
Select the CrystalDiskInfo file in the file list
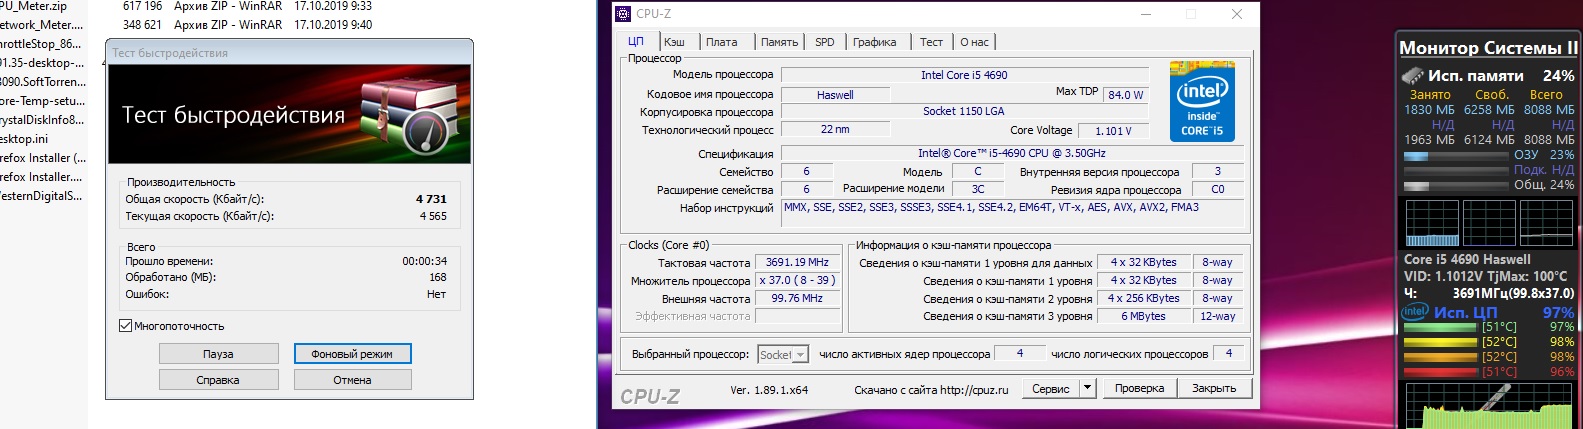click(x=44, y=120)
